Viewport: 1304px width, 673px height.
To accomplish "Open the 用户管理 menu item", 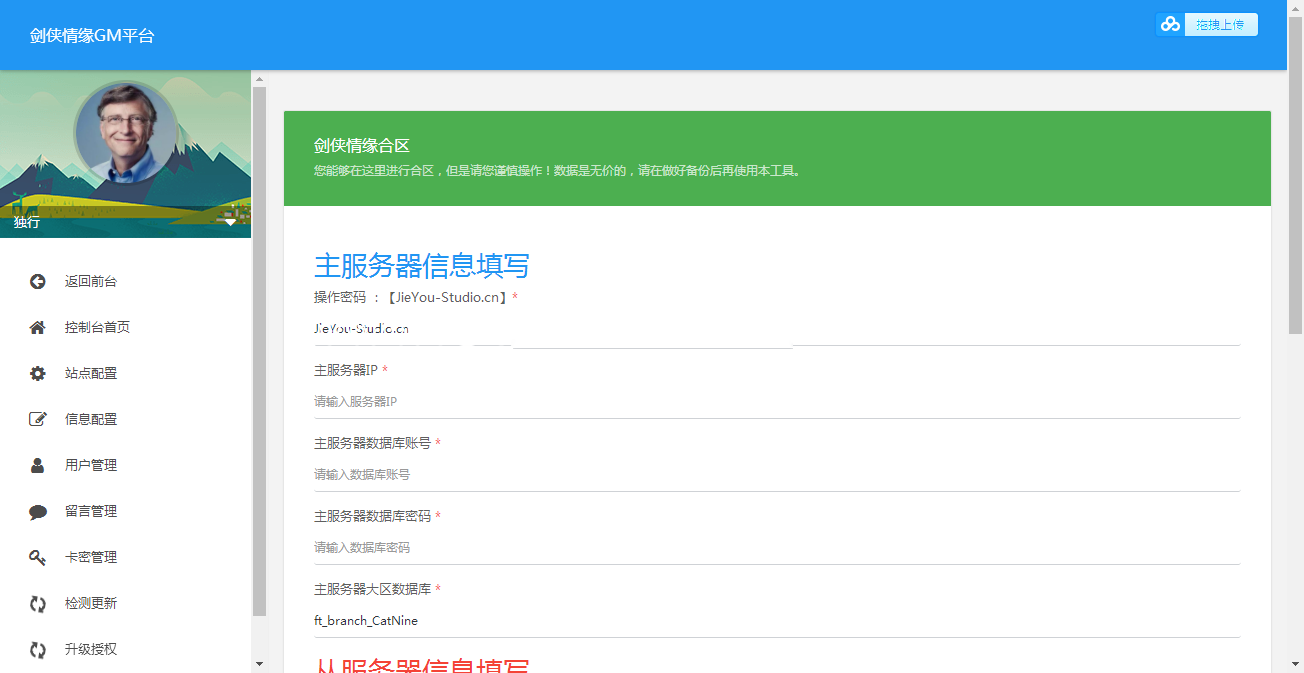I will pyautogui.click(x=91, y=466).
